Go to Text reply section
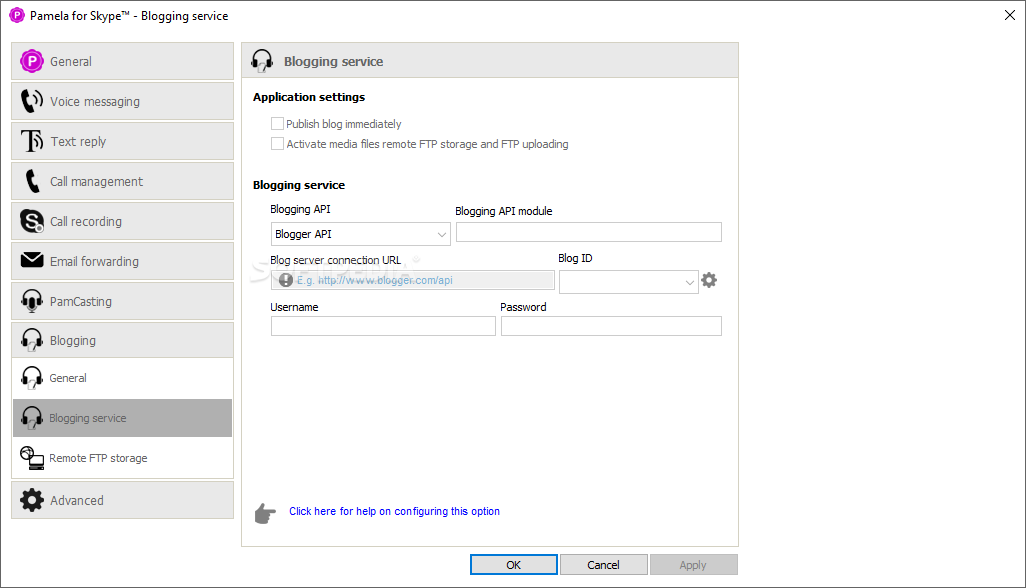The width and height of the screenshot is (1026, 588). pyautogui.click(x=122, y=141)
